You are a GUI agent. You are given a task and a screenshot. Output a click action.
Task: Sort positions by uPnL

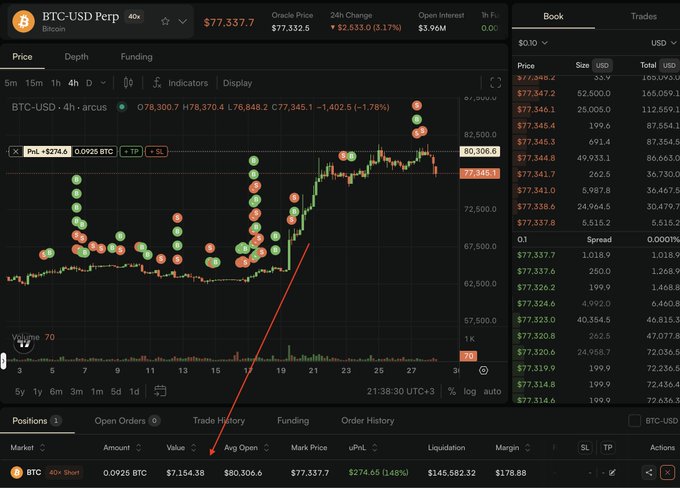point(363,447)
